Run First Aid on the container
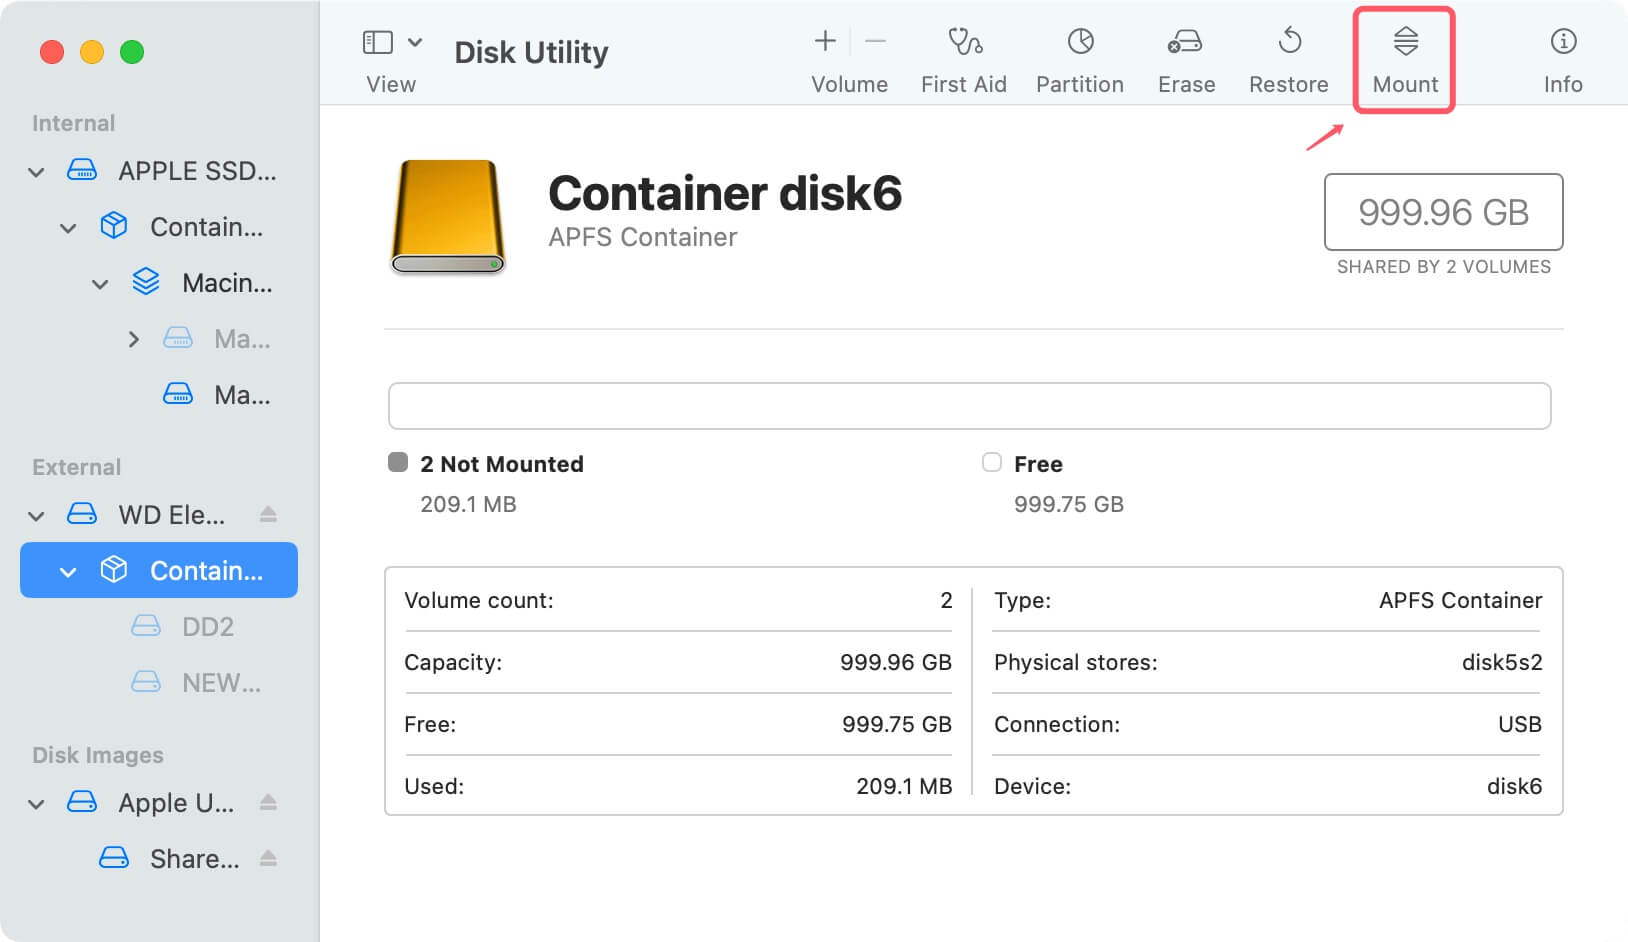Image resolution: width=1628 pixels, height=942 pixels. point(963,55)
